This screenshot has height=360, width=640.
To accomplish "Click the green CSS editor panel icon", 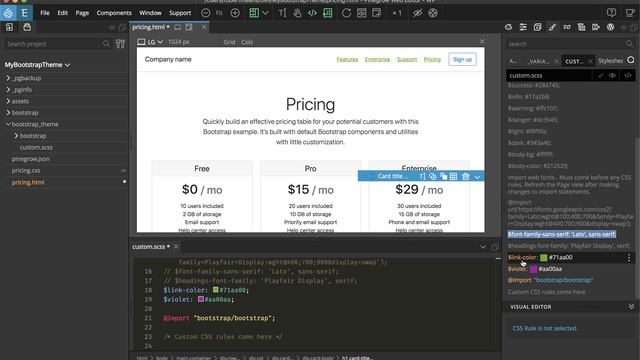I will point(327,13).
